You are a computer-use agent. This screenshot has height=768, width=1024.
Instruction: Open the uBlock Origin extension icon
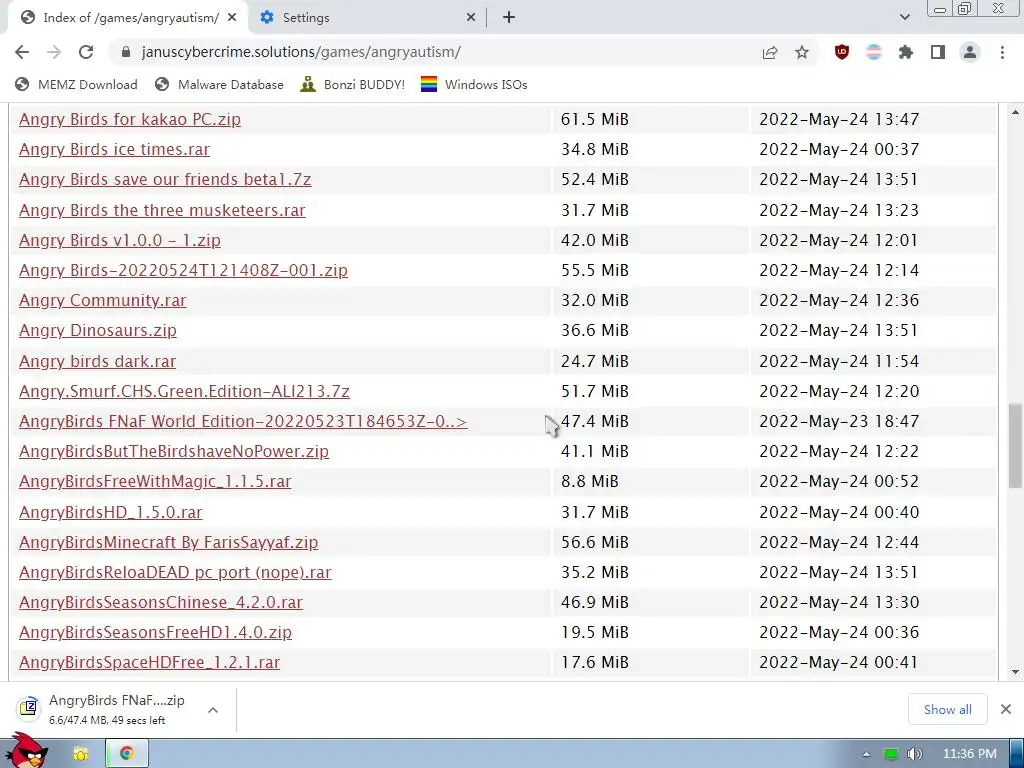point(842,52)
